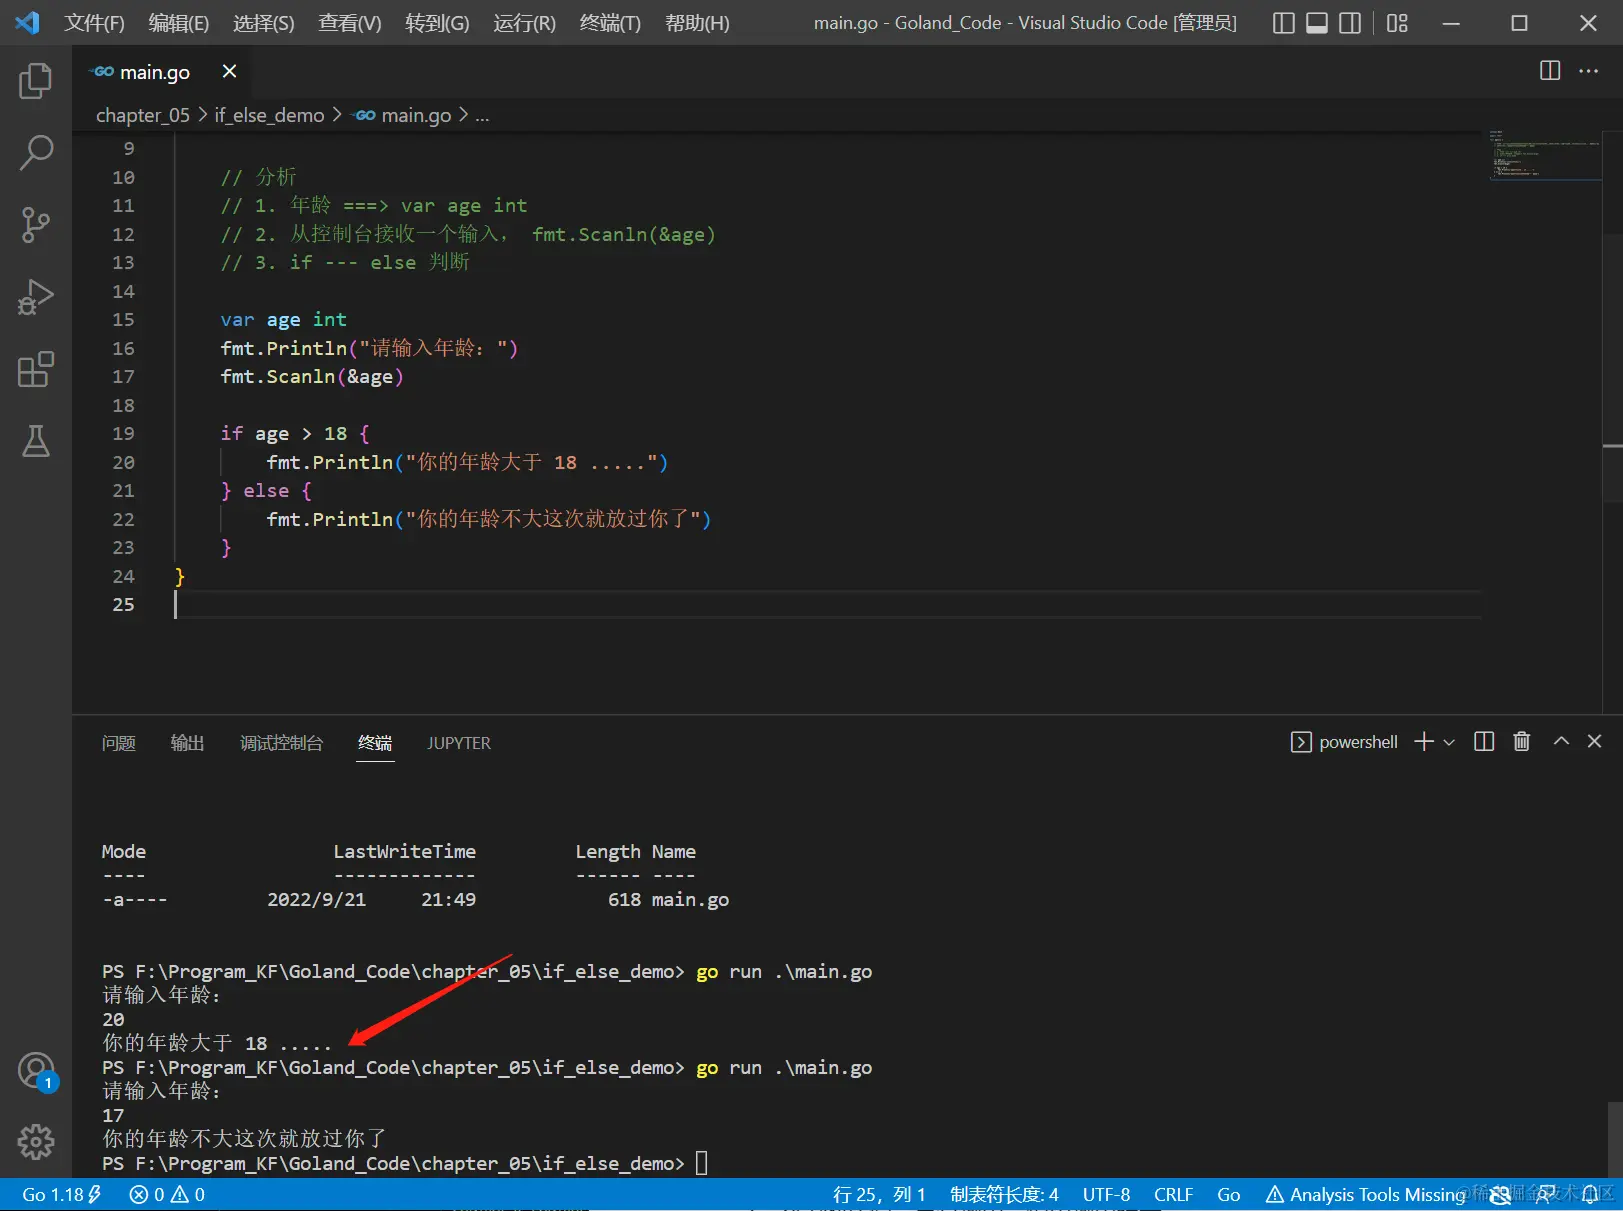Screen dimensions: 1623x1211
Task: Click fmt.Scanln(&age) code on line 17
Action: click(311, 376)
